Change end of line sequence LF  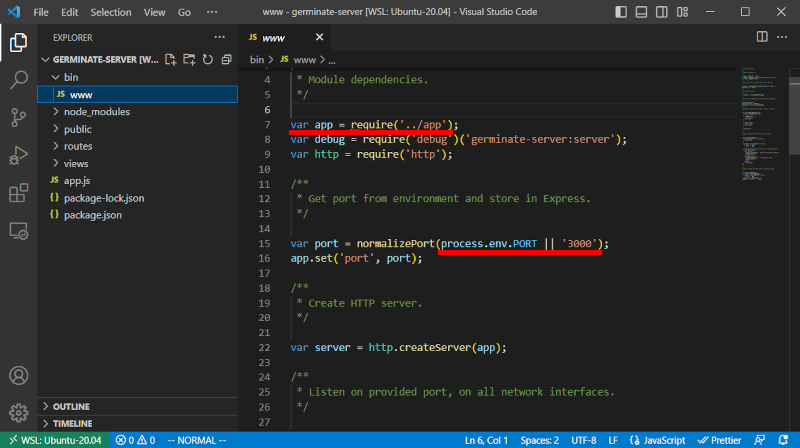[x=613, y=440]
